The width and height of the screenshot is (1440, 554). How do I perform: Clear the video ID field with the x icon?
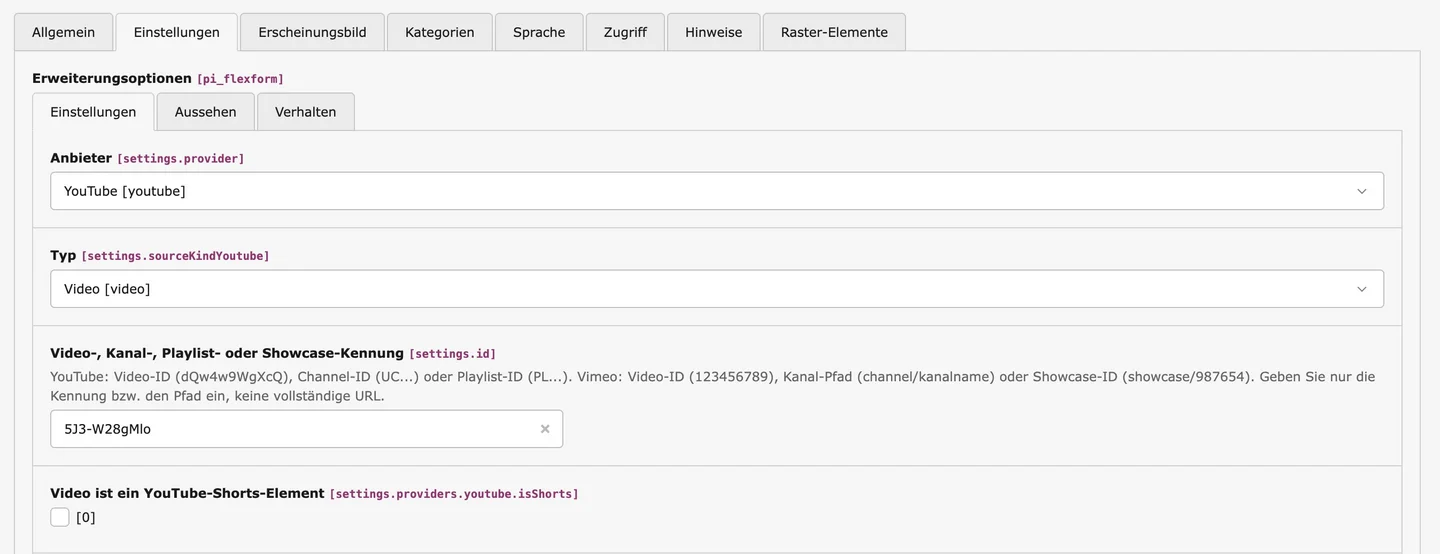(545, 429)
